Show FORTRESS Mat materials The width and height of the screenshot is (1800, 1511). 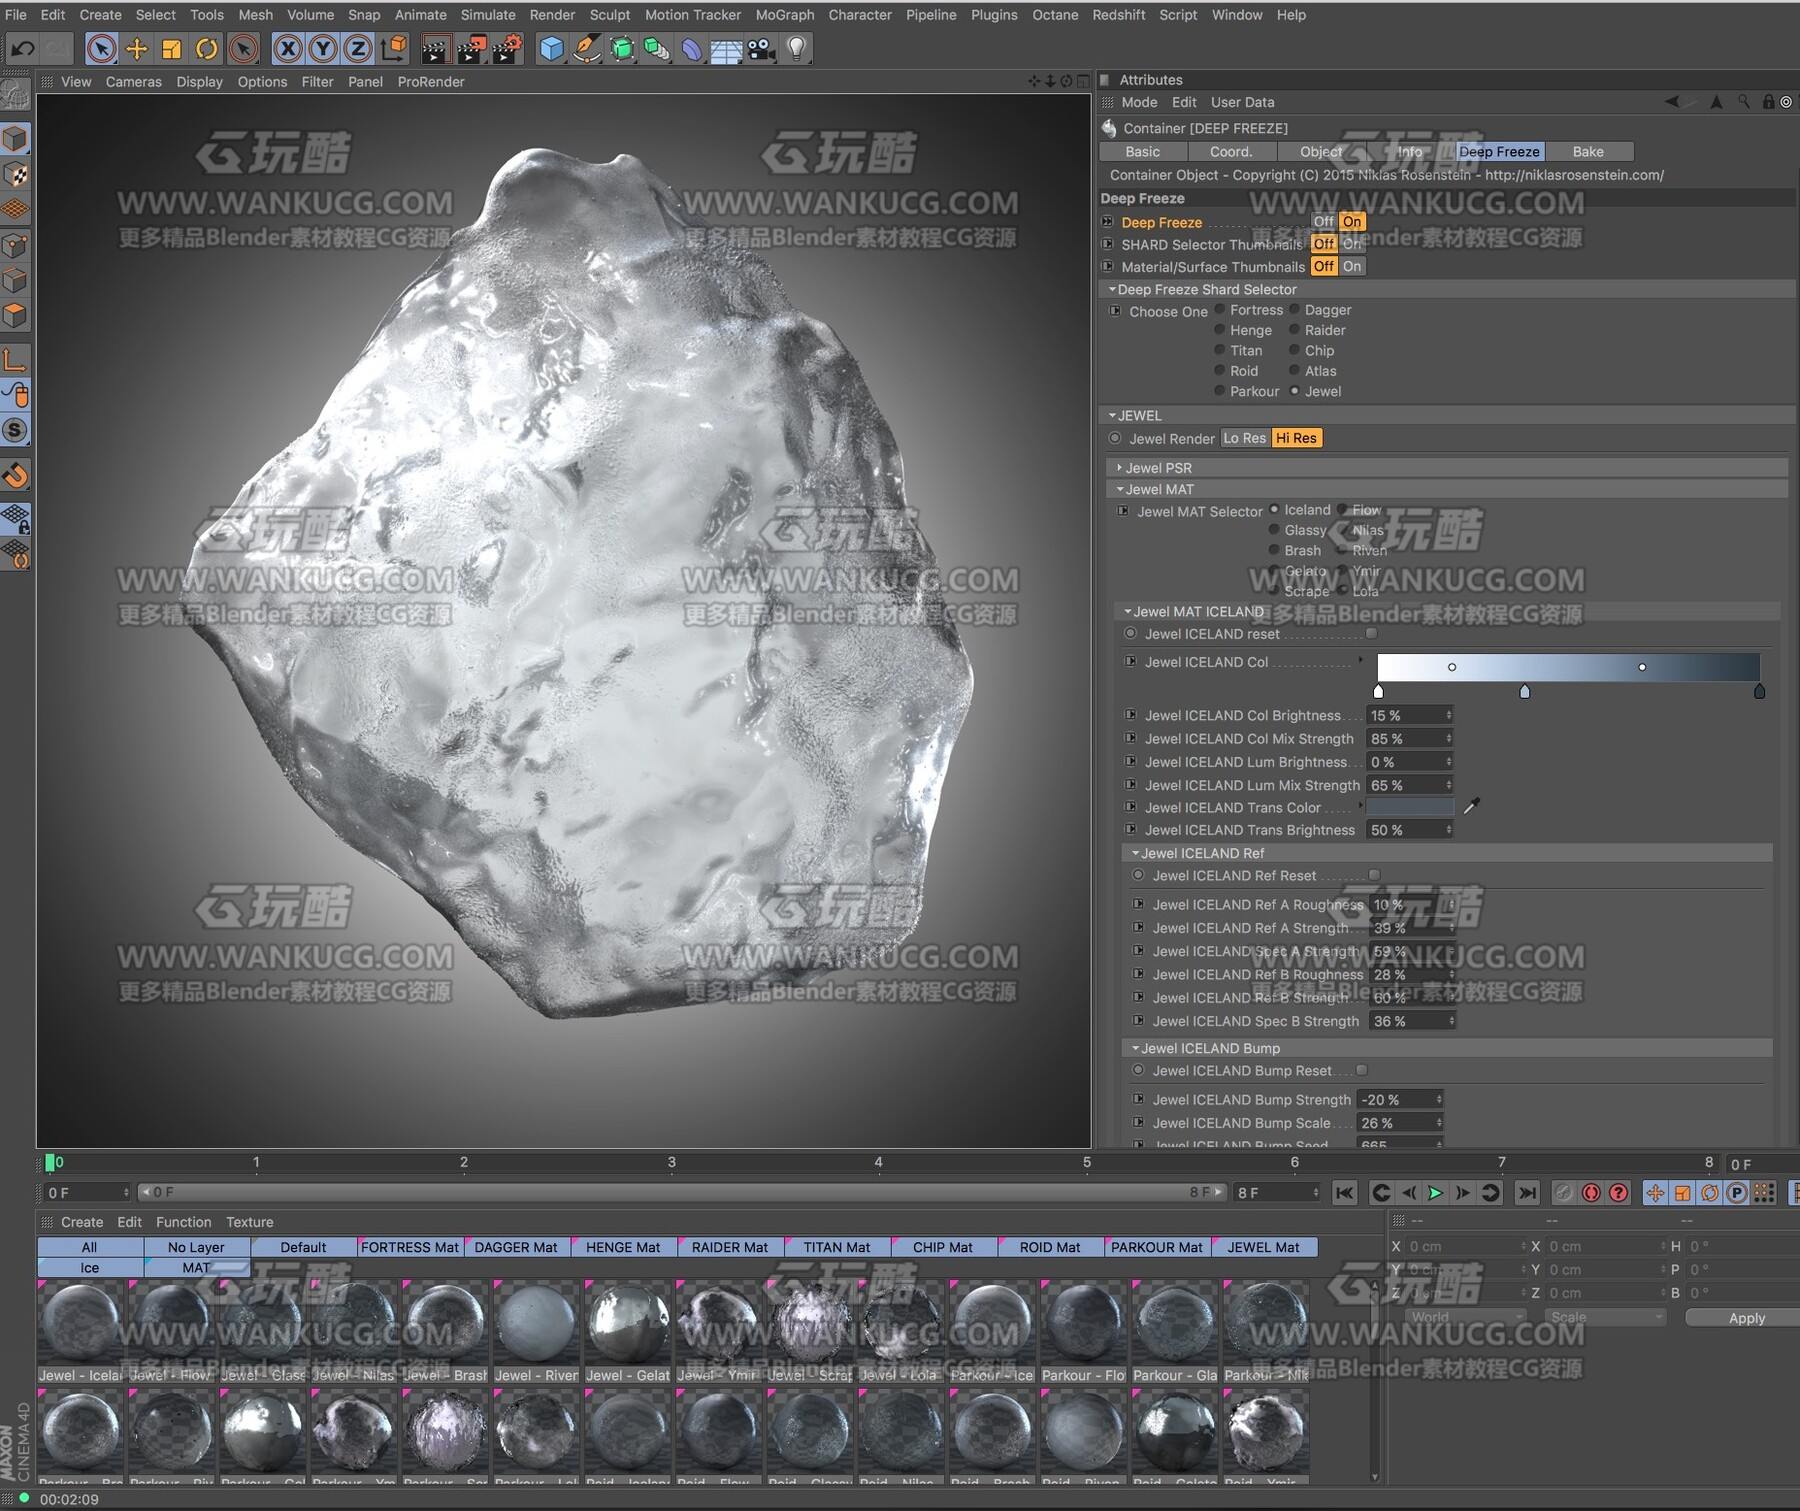pos(409,1247)
